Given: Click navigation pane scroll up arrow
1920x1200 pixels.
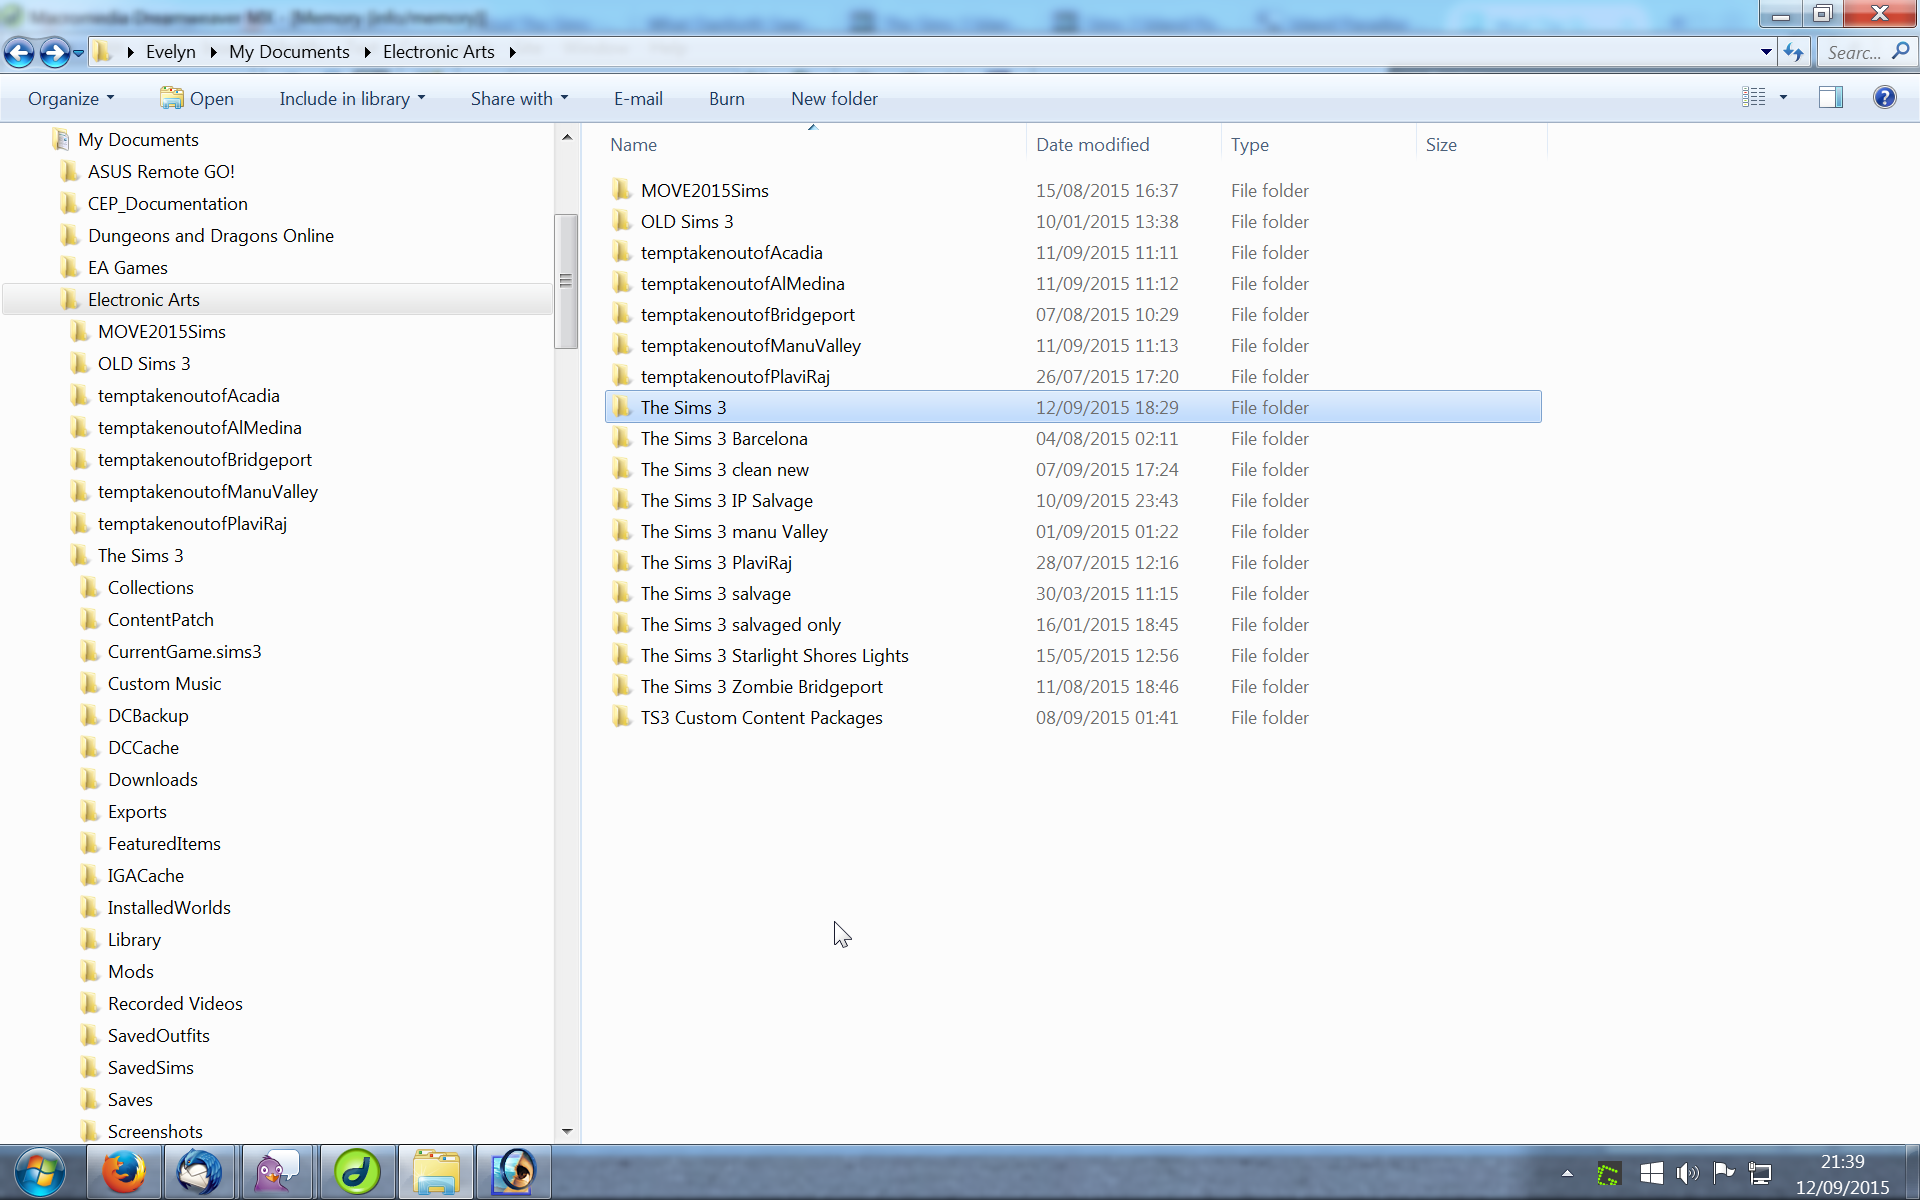Looking at the screenshot, I should [567, 137].
